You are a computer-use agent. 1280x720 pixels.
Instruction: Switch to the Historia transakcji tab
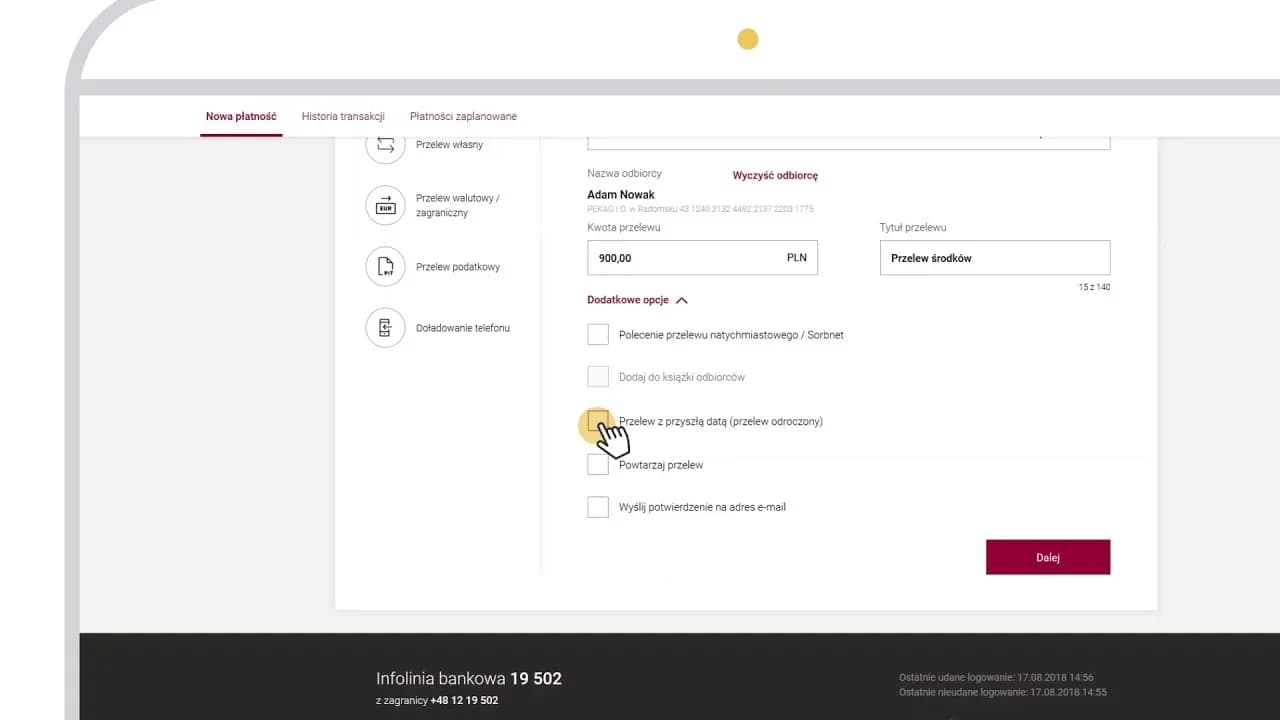[343, 116]
